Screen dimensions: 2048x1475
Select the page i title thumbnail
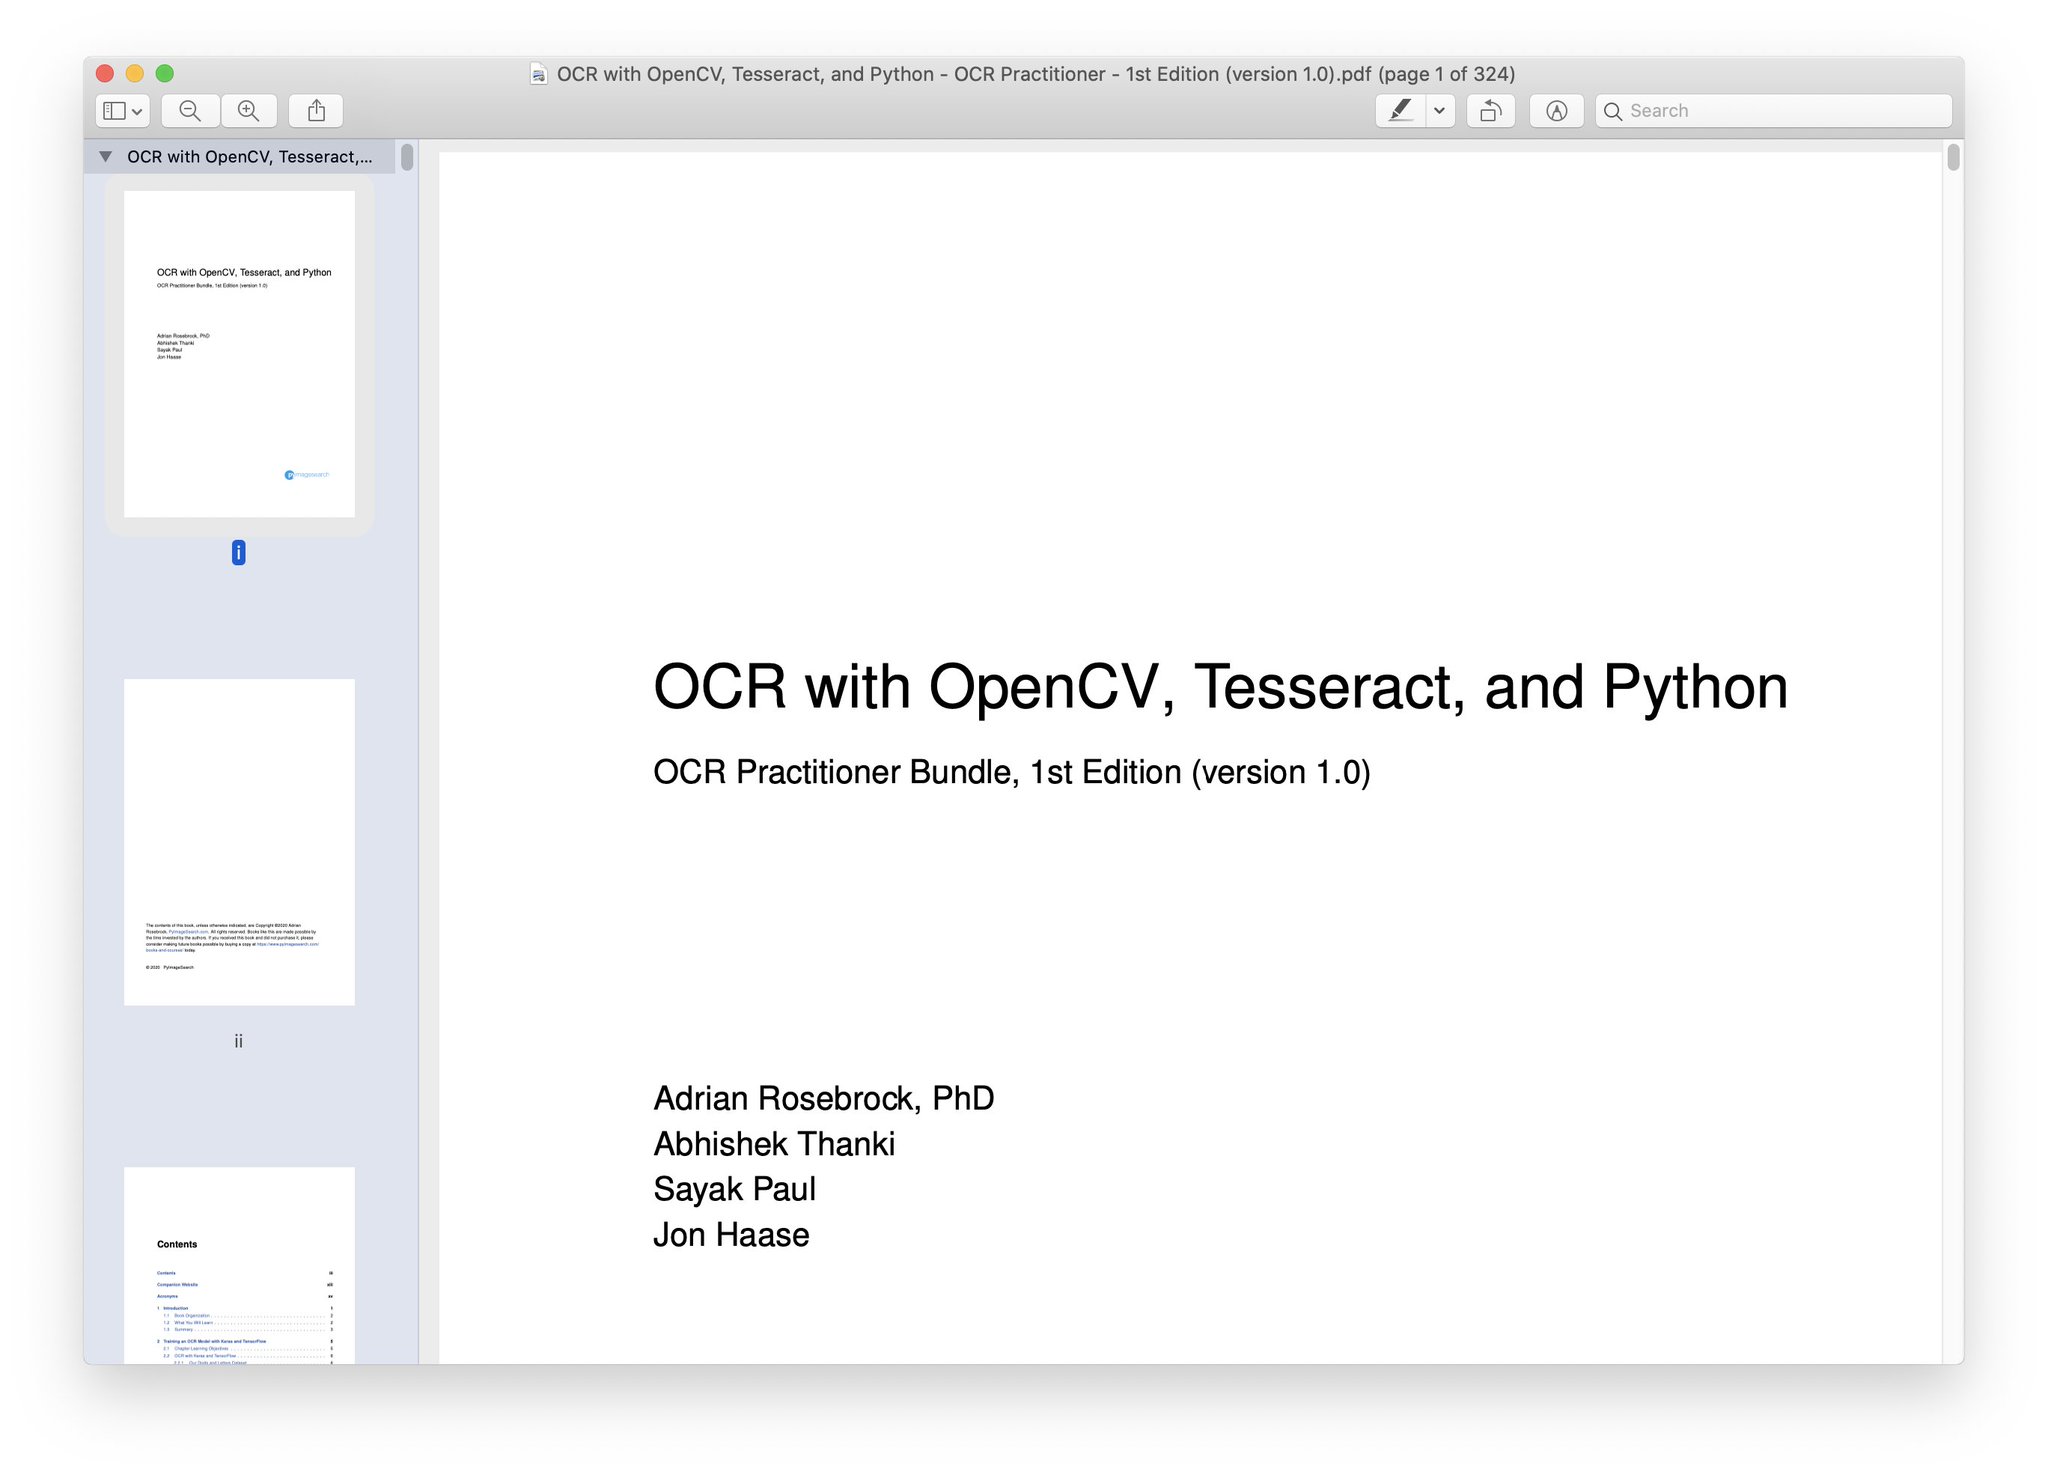click(x=239, y=354)
